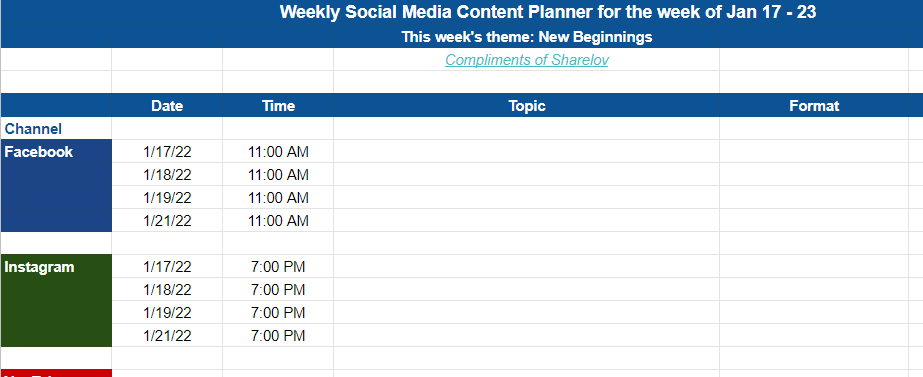
Task: Select the 7:00 PM cell for Instagram 1/17/22
Action: pyautogui.click(x=278, y=266)
